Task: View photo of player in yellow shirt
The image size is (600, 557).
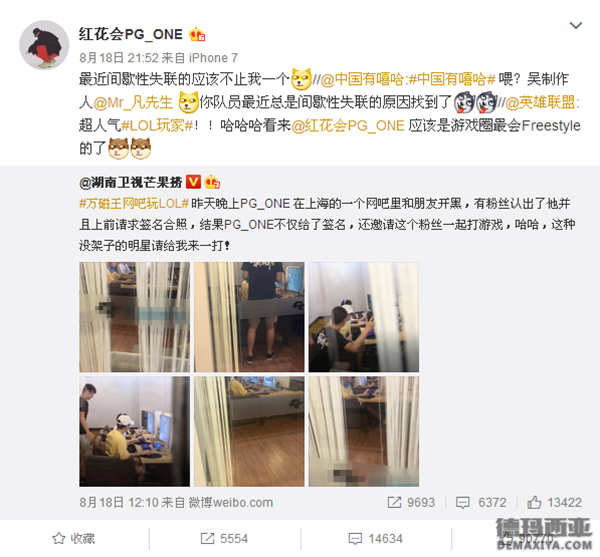Action: 134,432
